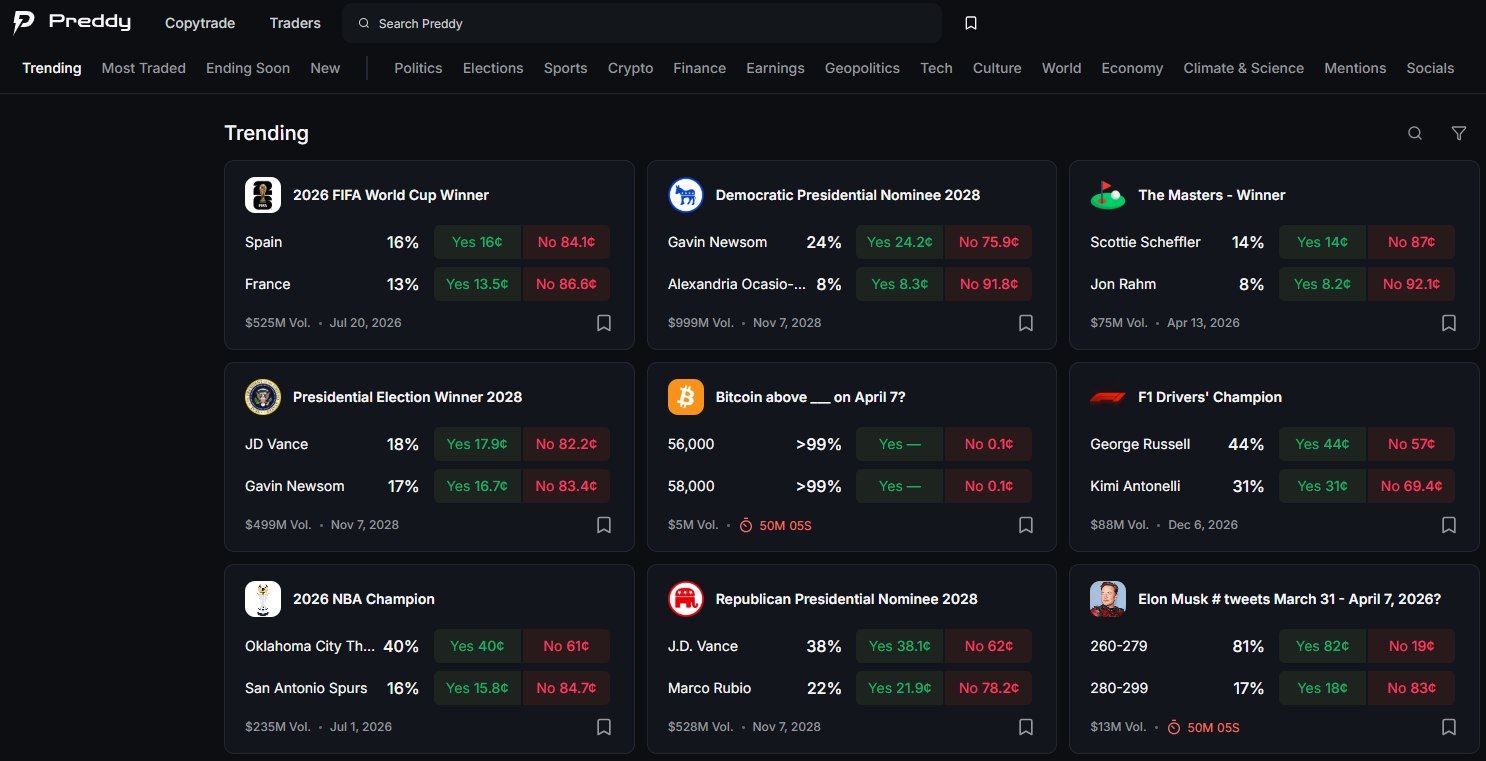
Task: Click the search icon beside Trending heading
Action: pos(1414,133)
